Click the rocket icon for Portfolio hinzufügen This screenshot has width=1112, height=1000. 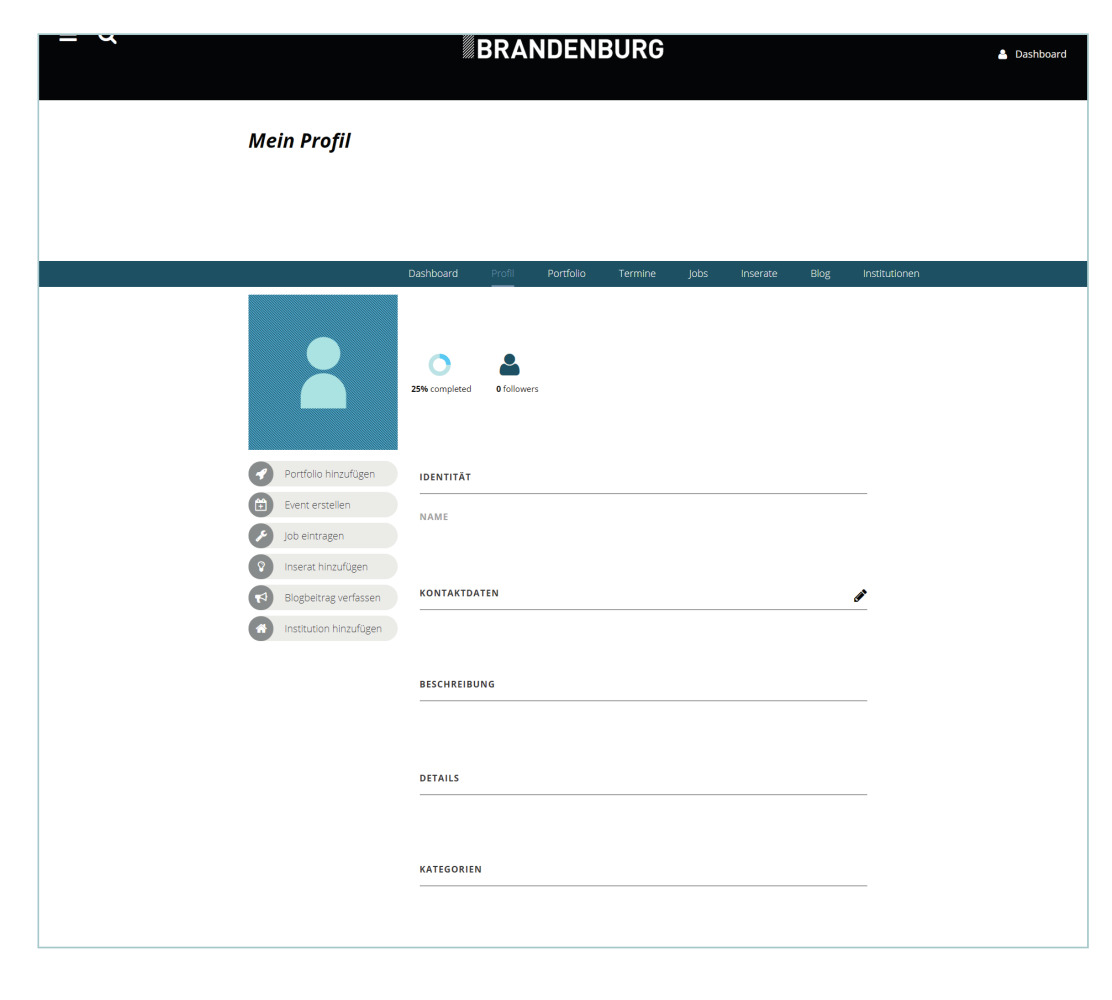[261, 474]
